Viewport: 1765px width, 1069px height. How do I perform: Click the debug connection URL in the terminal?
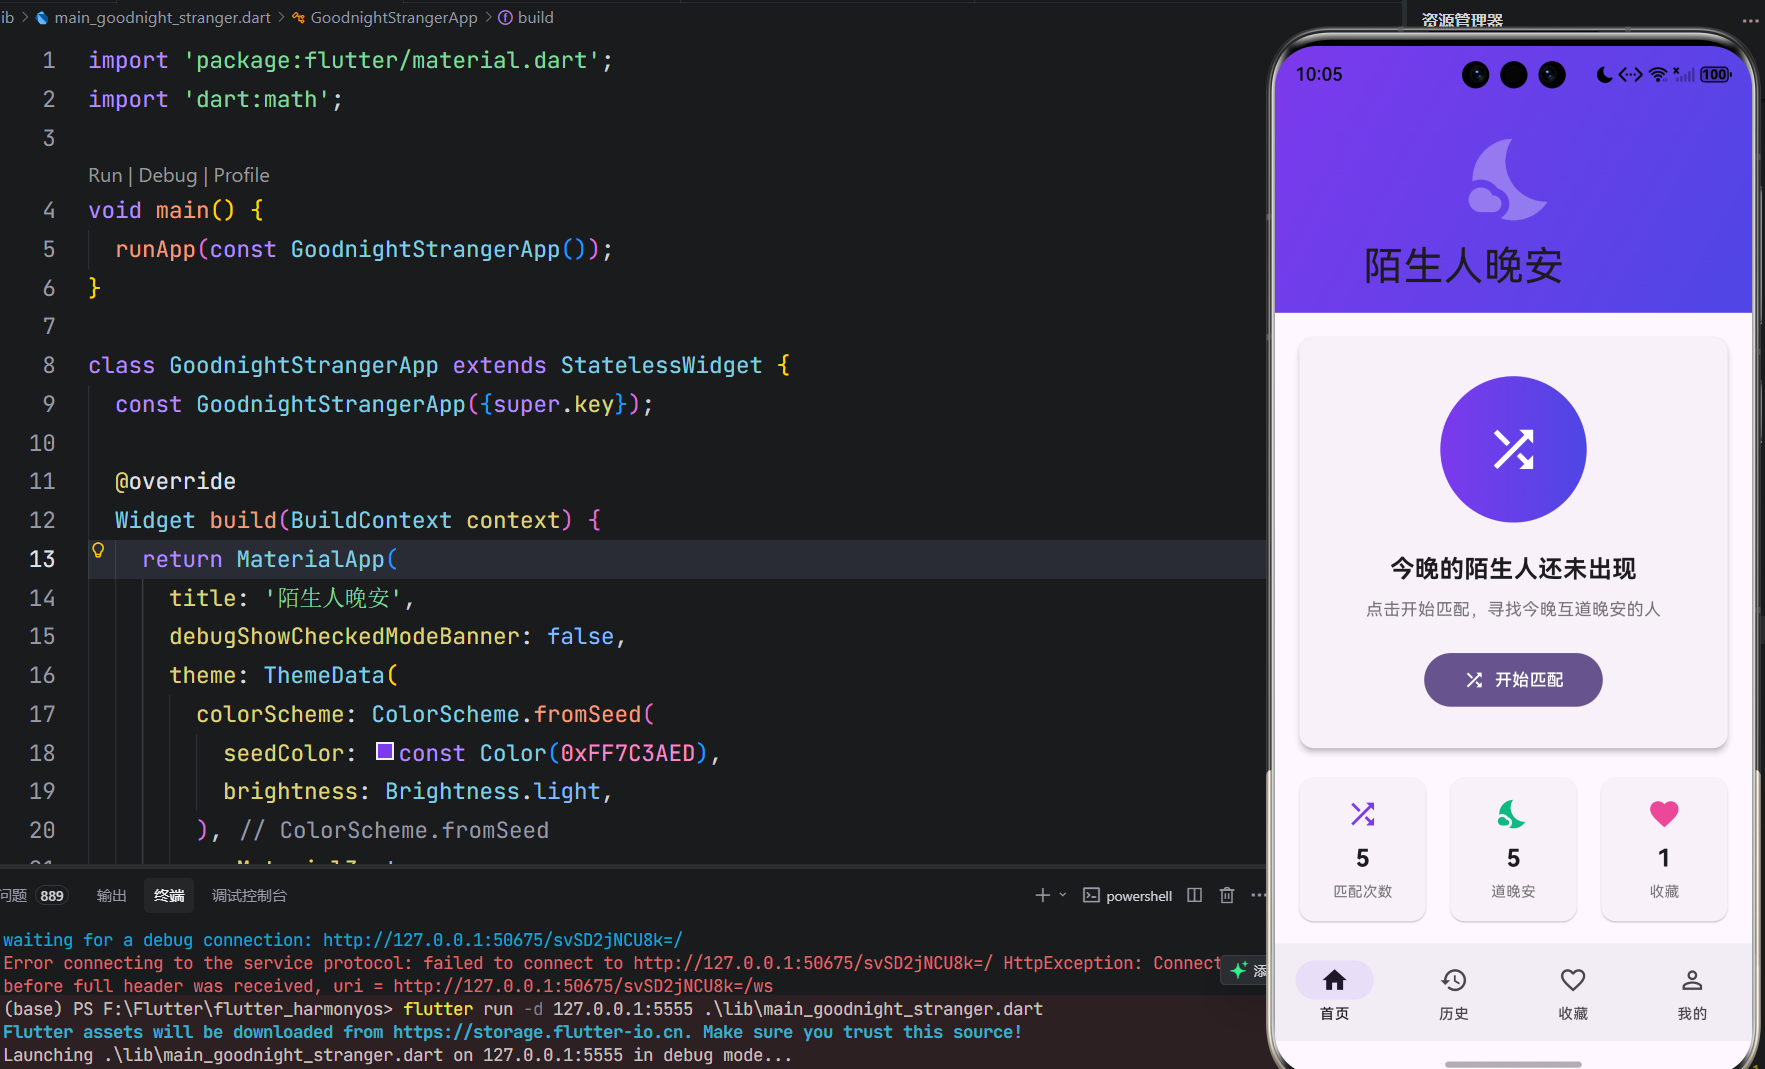[x=502, y=940]
